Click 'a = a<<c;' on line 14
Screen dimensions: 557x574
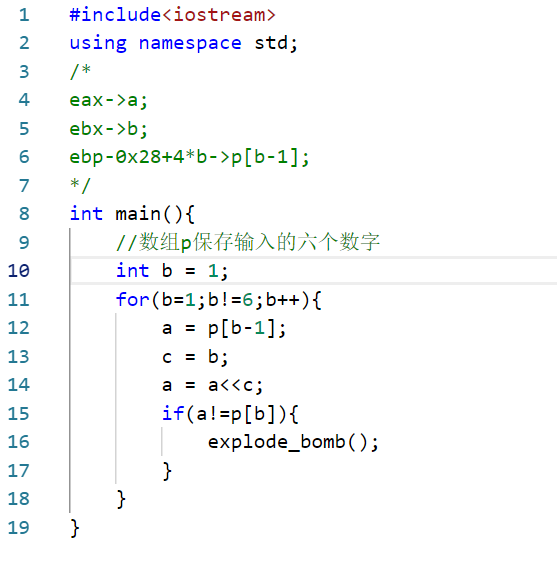[213, 385]
